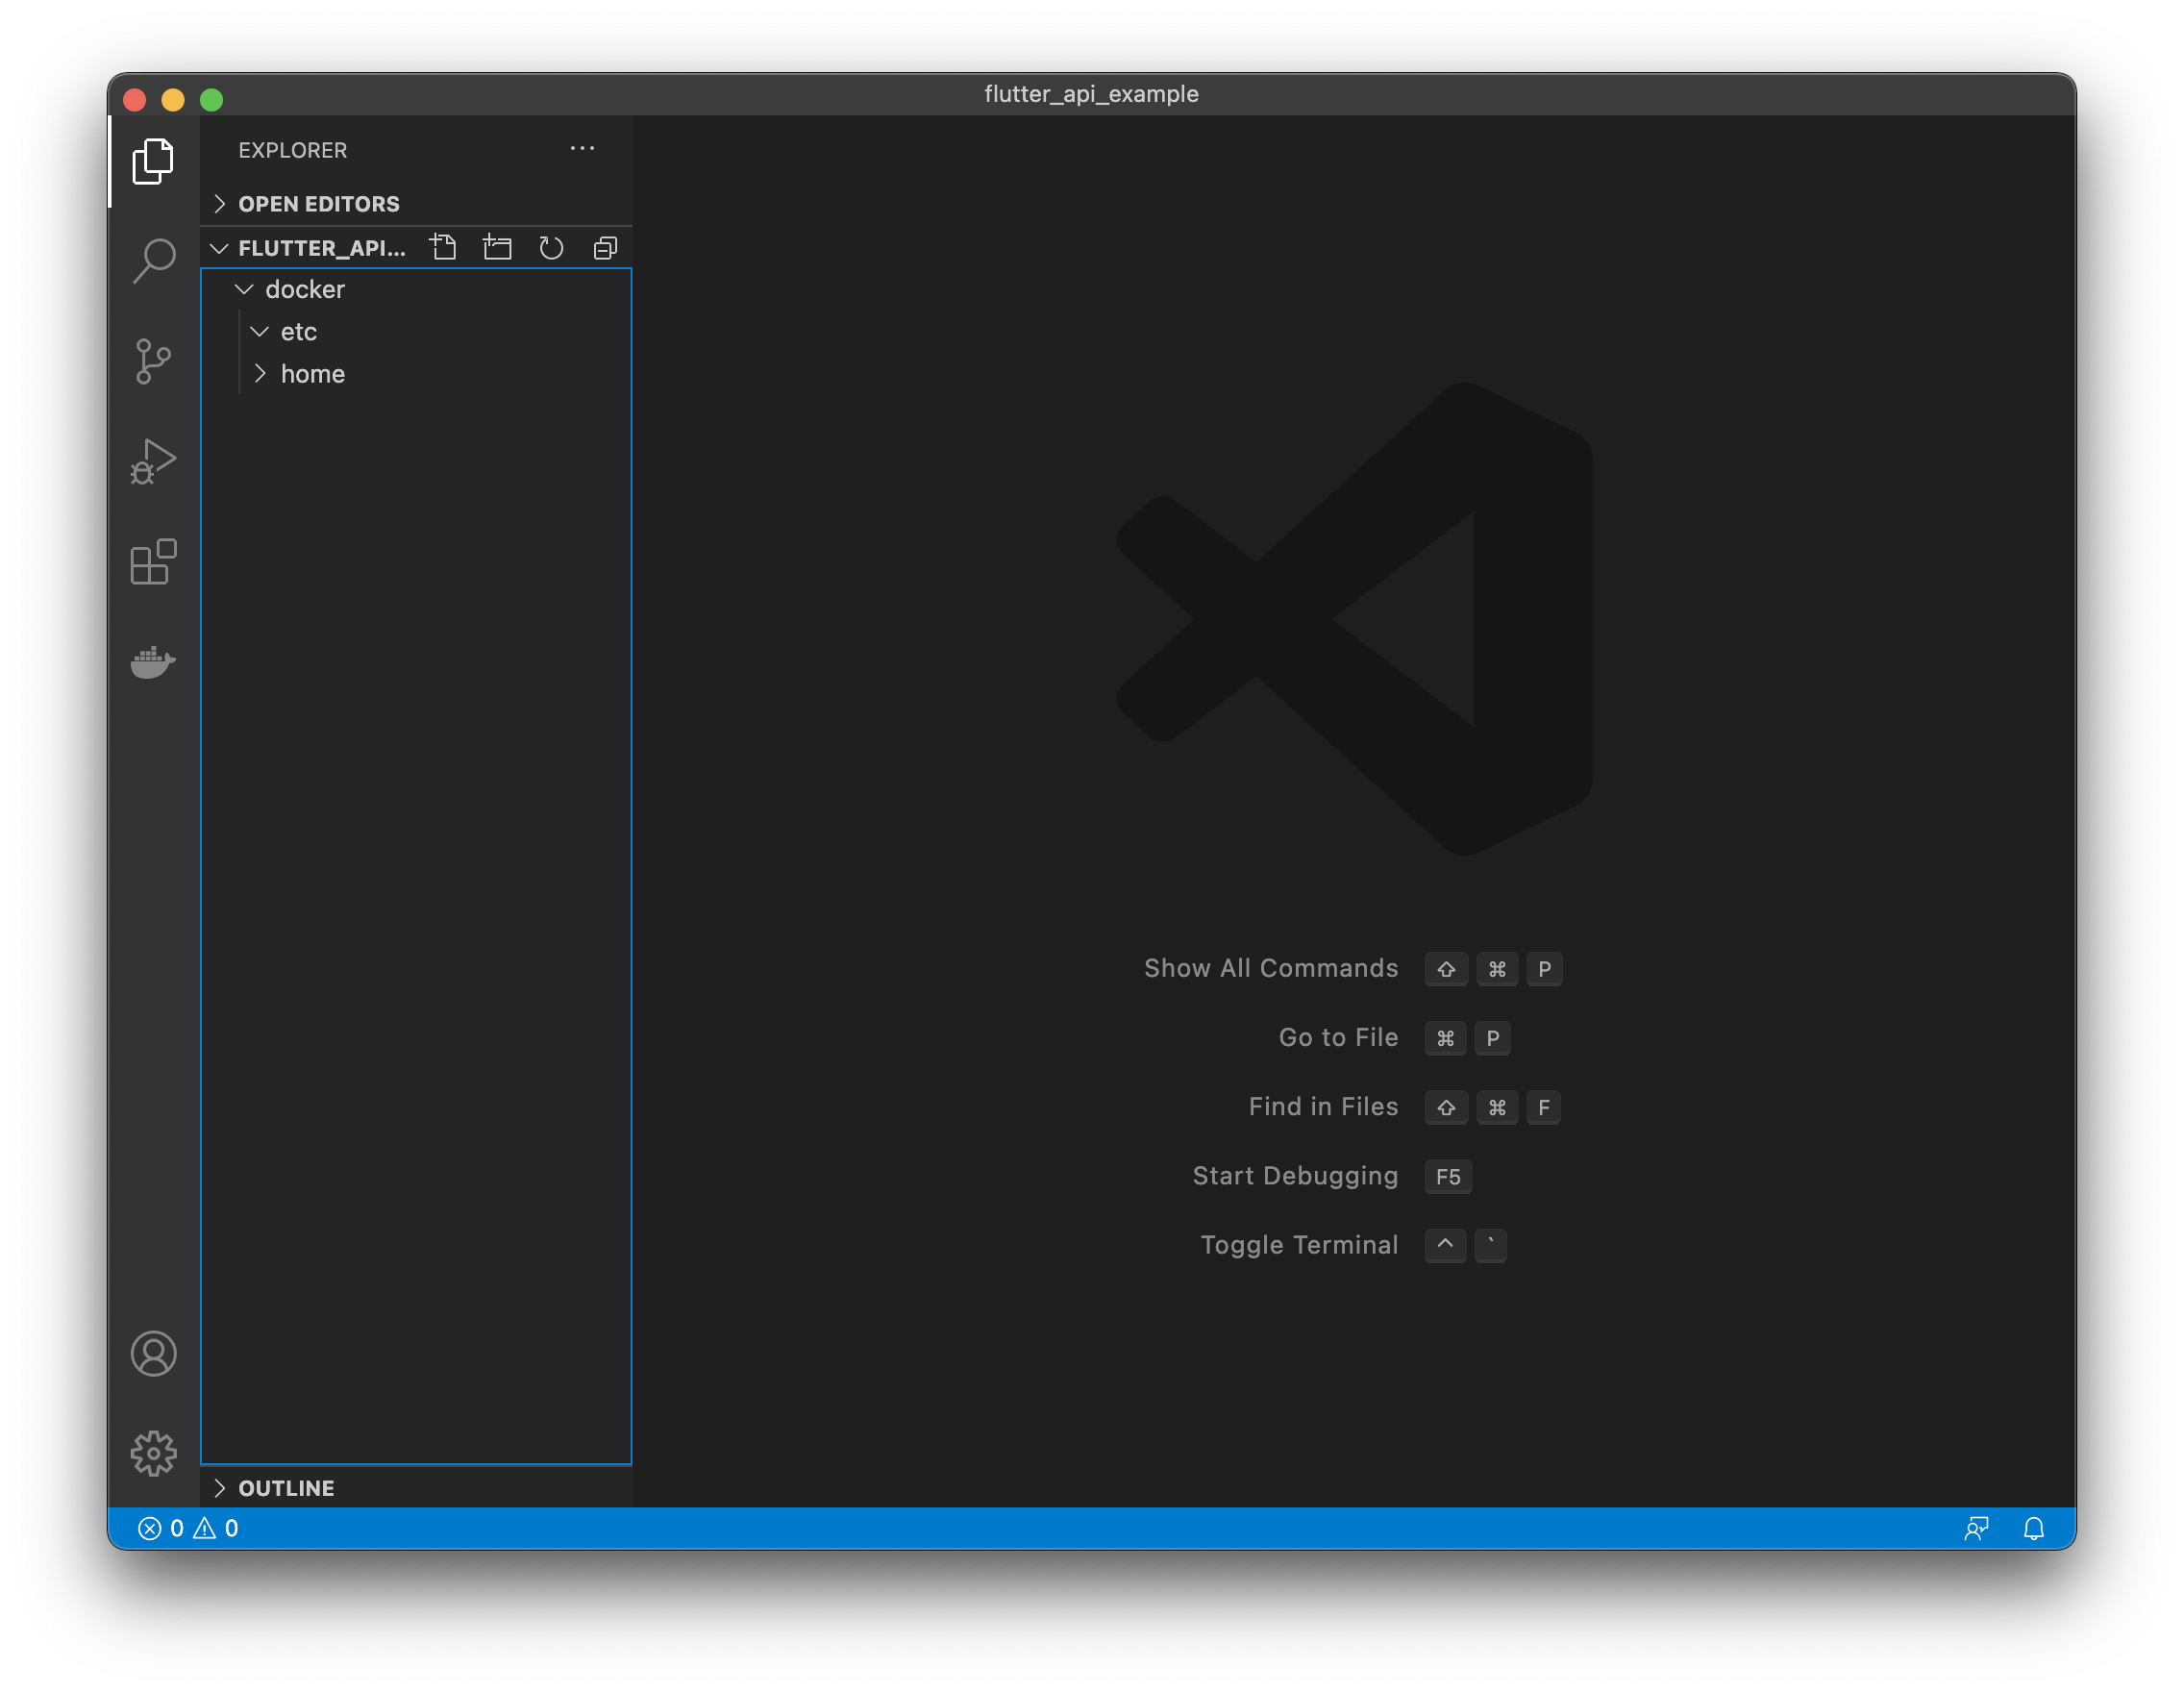Screen dimensions: 2184x1692
Task: Collapse the etc folder
Action: click(298, 332)
